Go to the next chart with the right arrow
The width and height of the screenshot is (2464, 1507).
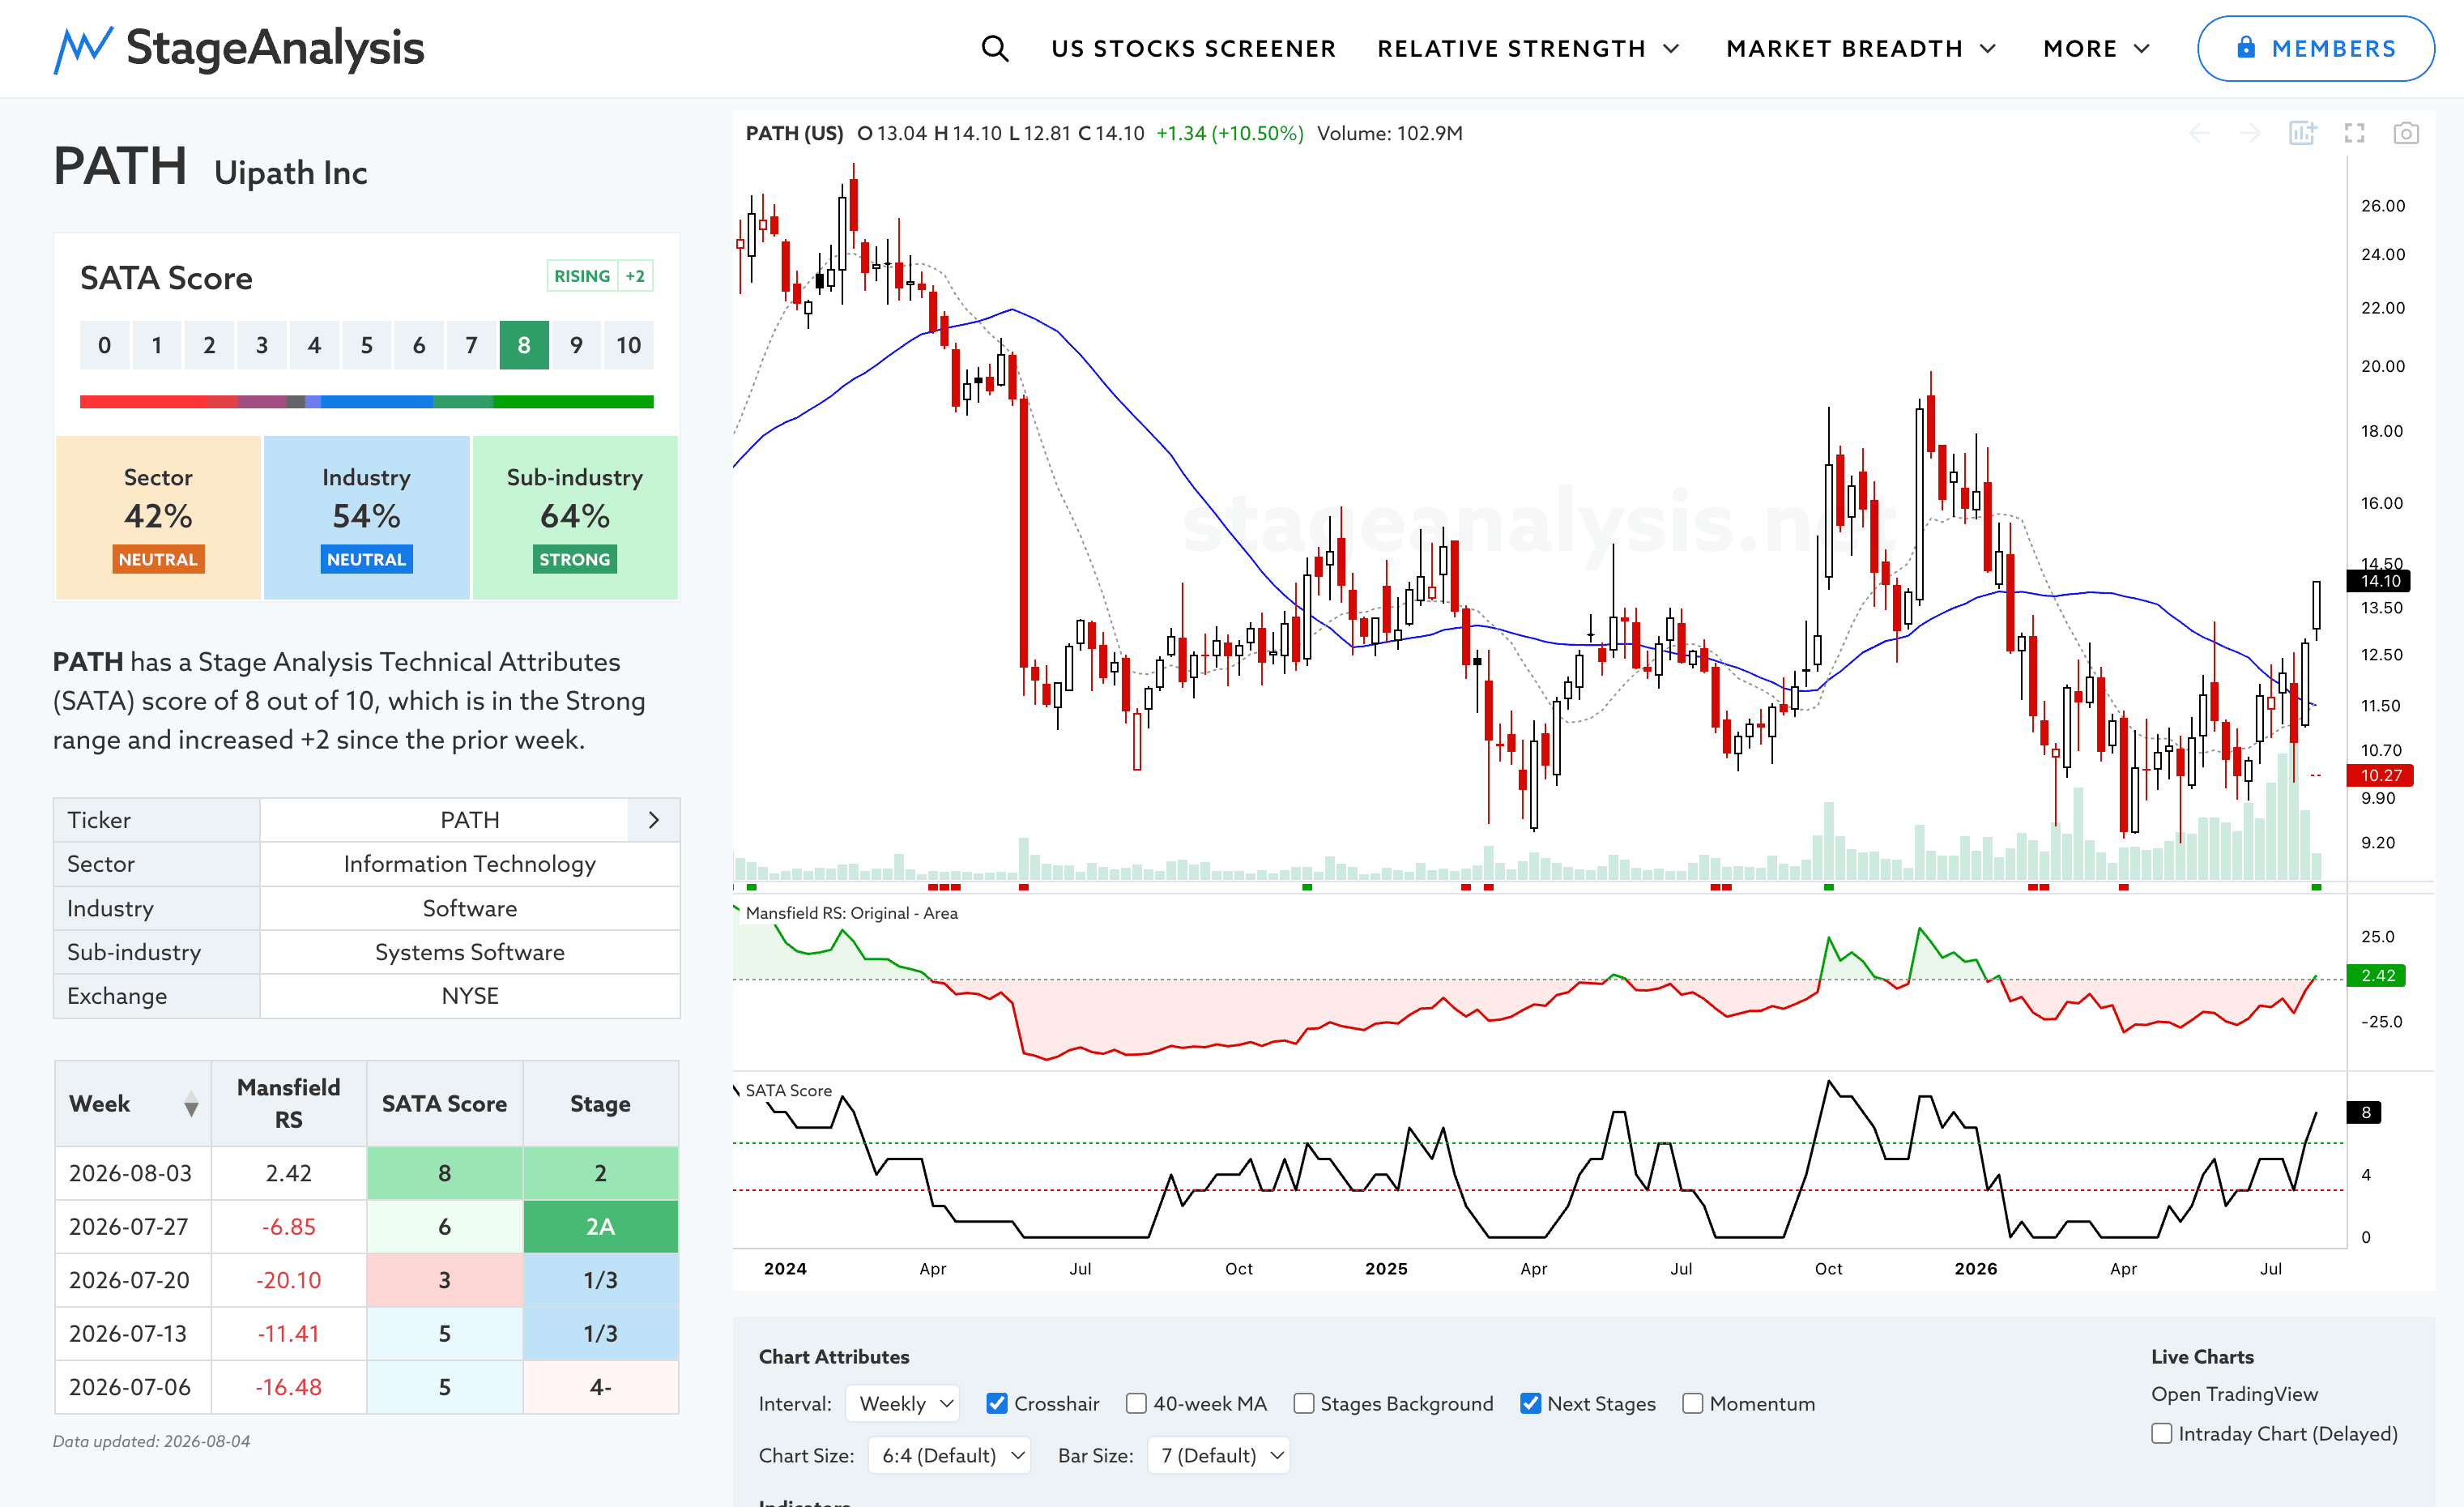pyautogui.click(x=2250, y=133)
